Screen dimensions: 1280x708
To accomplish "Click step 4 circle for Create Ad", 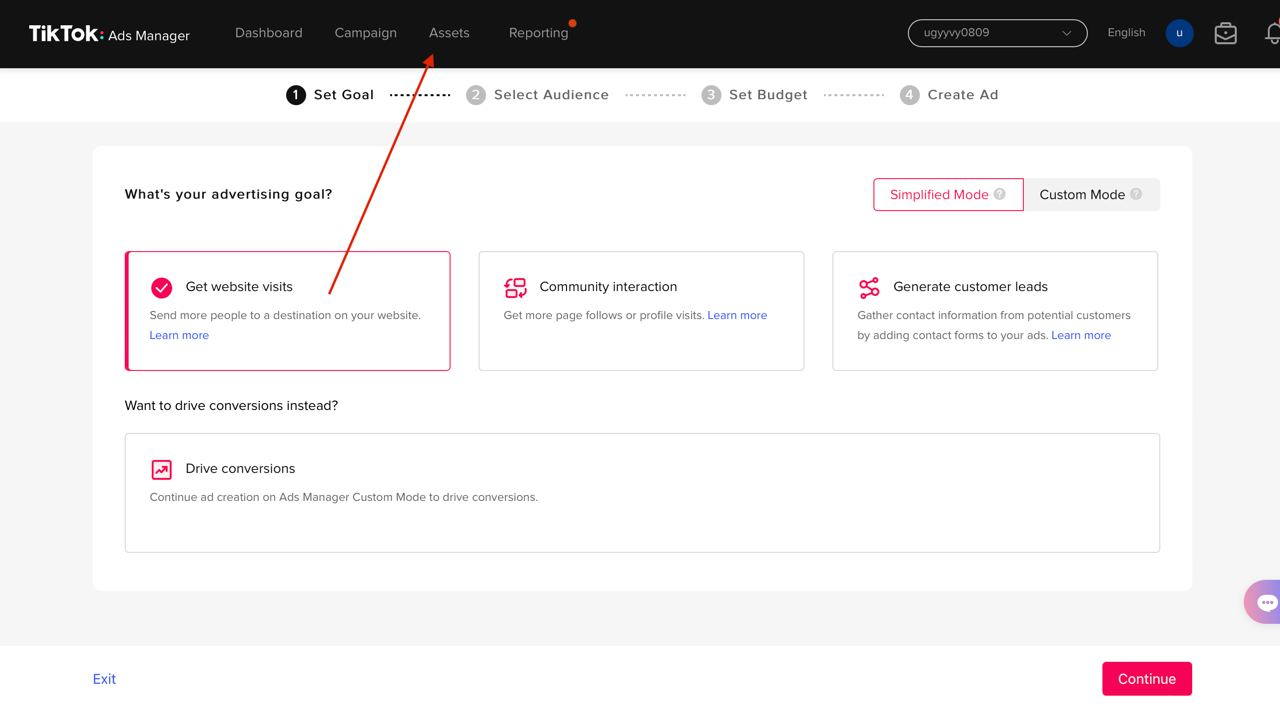I will coord(909,95).
